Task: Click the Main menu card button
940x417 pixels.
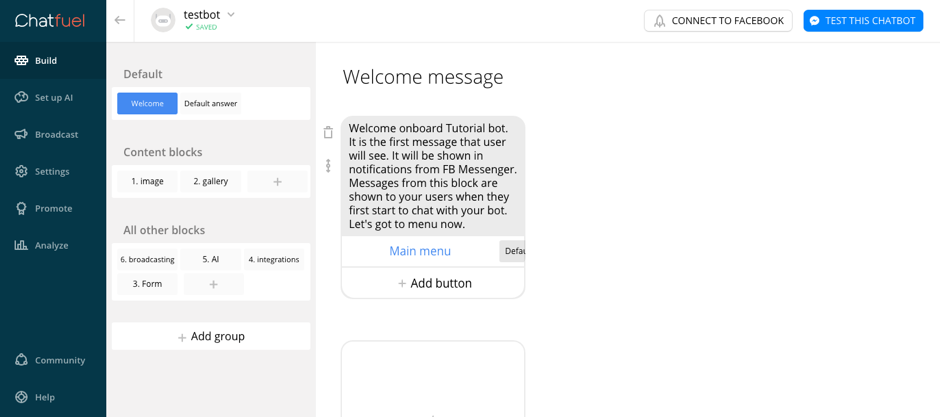Action: pos(420,251)
